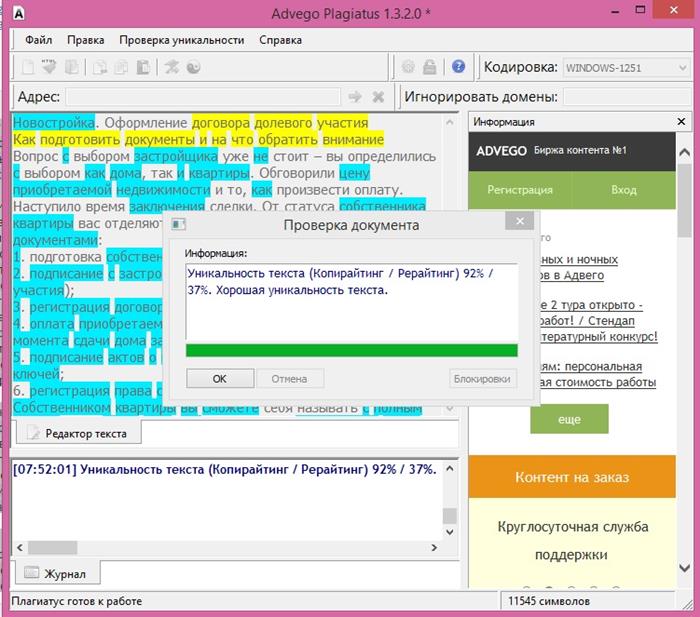The height and width of the screenshot is (617, 700).
Task: Click the dialog Информация result text box
Action: 352,302
